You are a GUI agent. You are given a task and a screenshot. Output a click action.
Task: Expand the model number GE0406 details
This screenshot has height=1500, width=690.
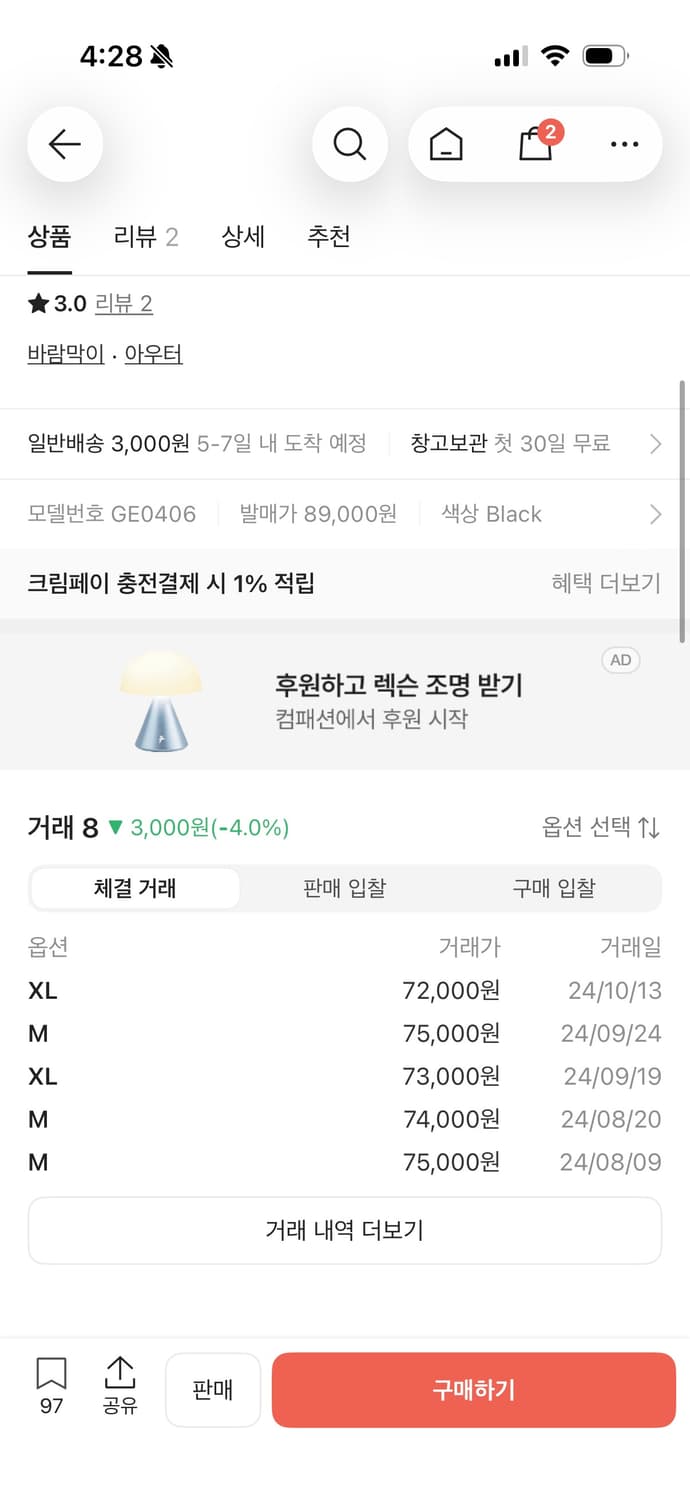(x=657, y=513)
